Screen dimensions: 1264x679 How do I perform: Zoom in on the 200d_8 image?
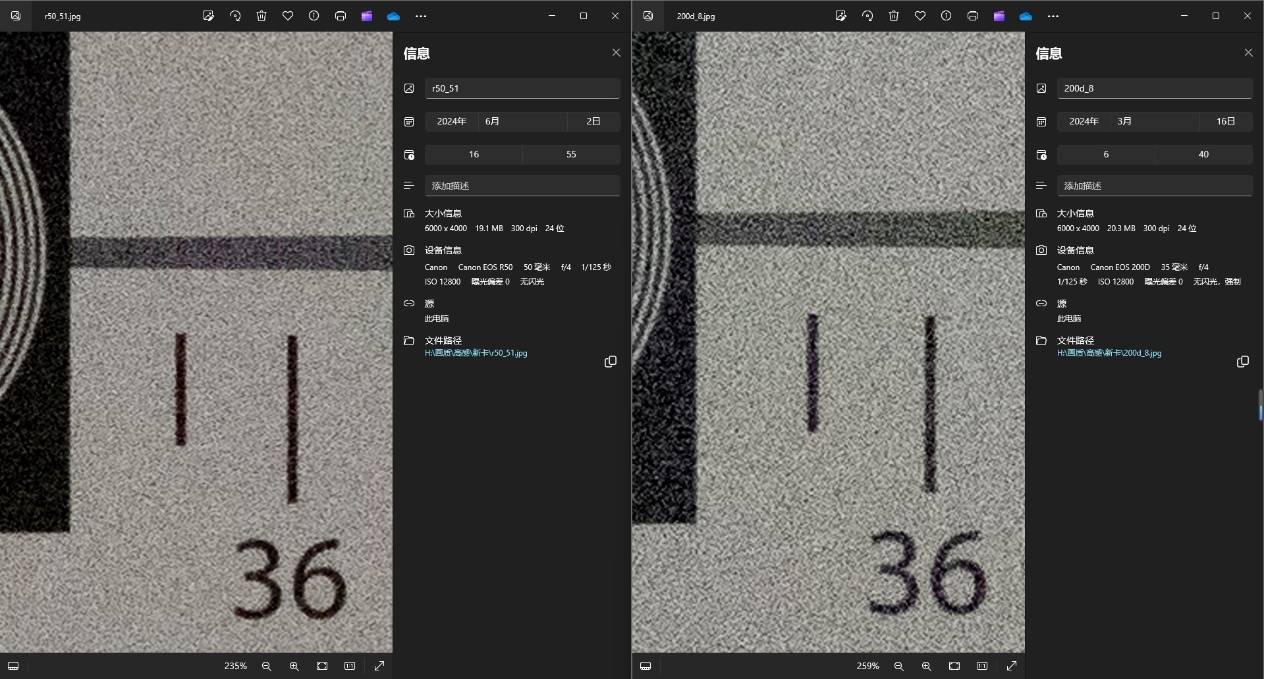(x=926, y=666)
